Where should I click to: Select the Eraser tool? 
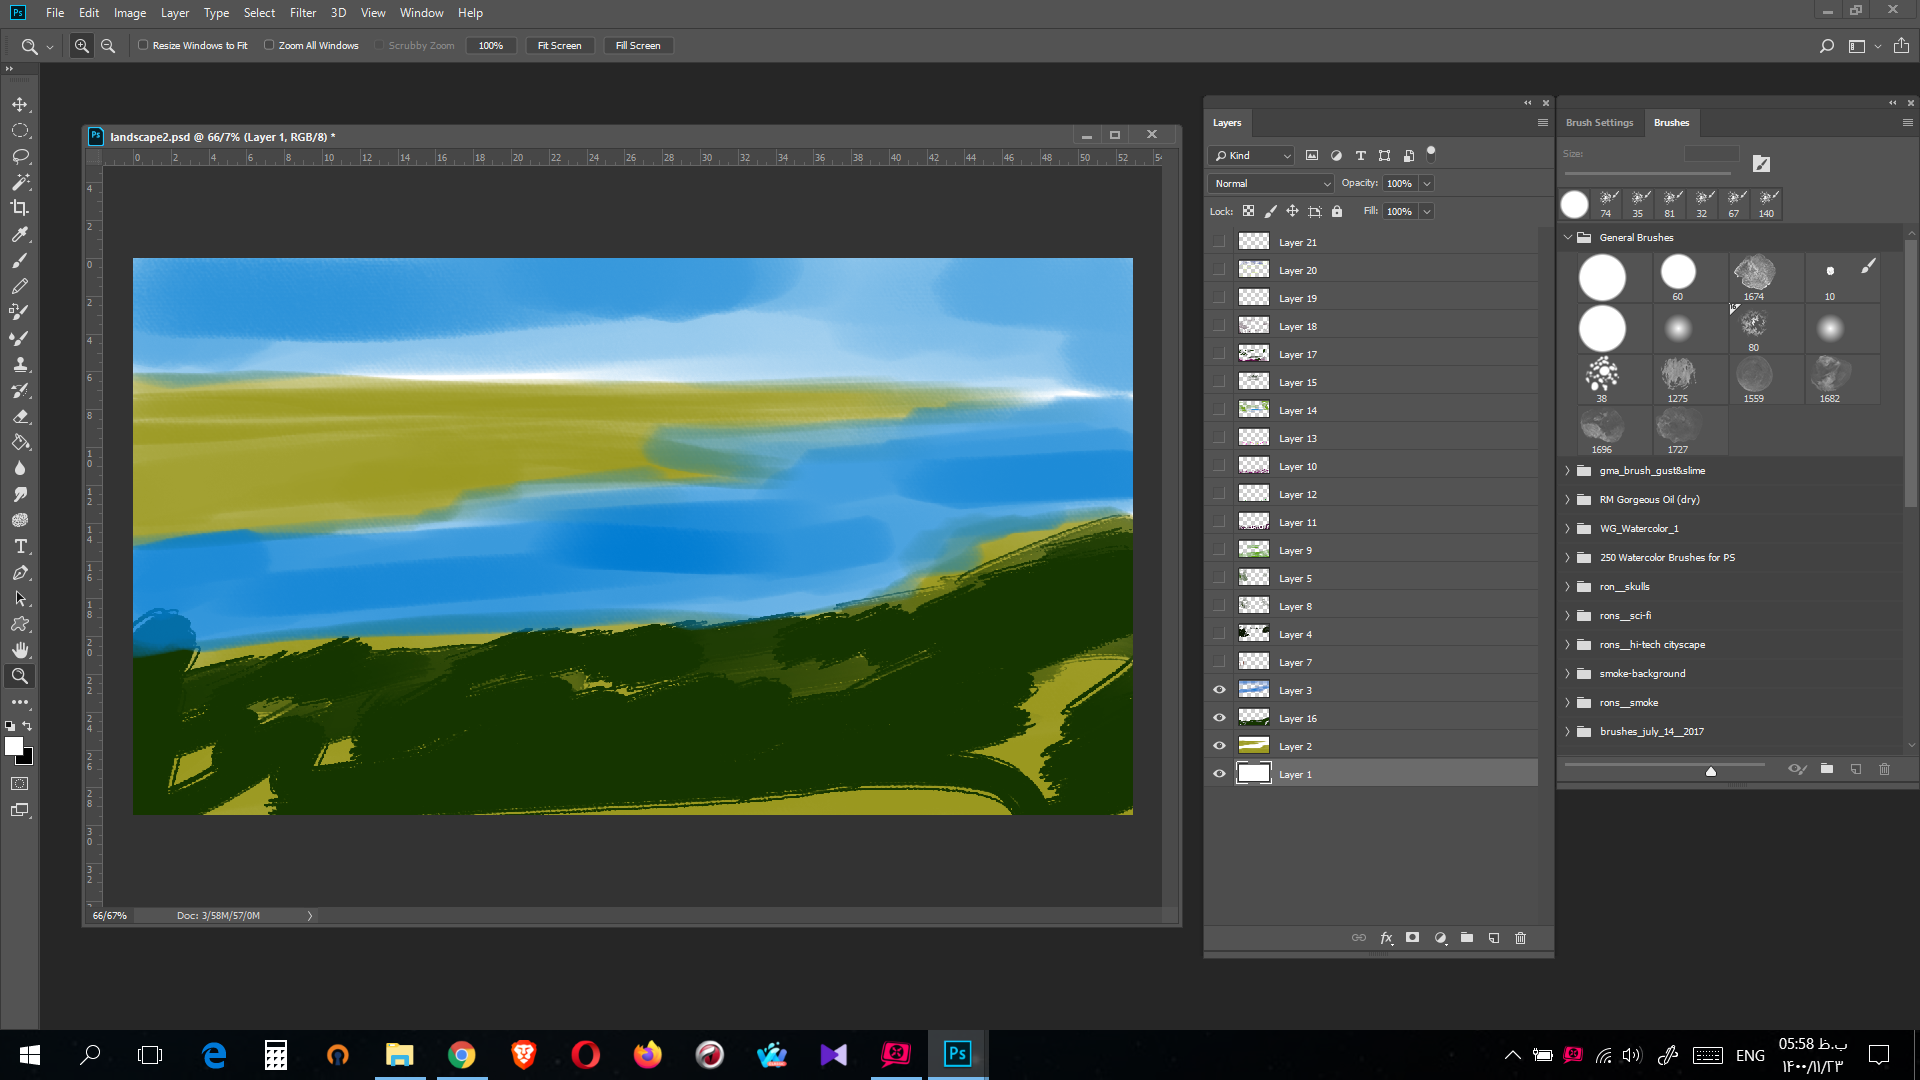pyautogui.click(x=20, y=417)
